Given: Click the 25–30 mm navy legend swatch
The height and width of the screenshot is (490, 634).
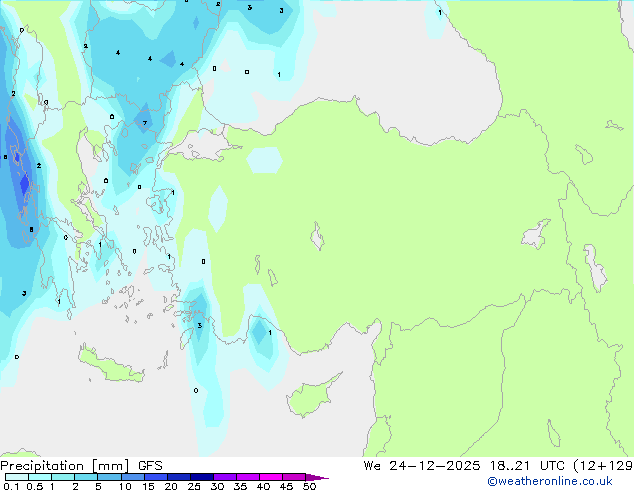Looking at the screenshot, I should click(x=201, y=477).
